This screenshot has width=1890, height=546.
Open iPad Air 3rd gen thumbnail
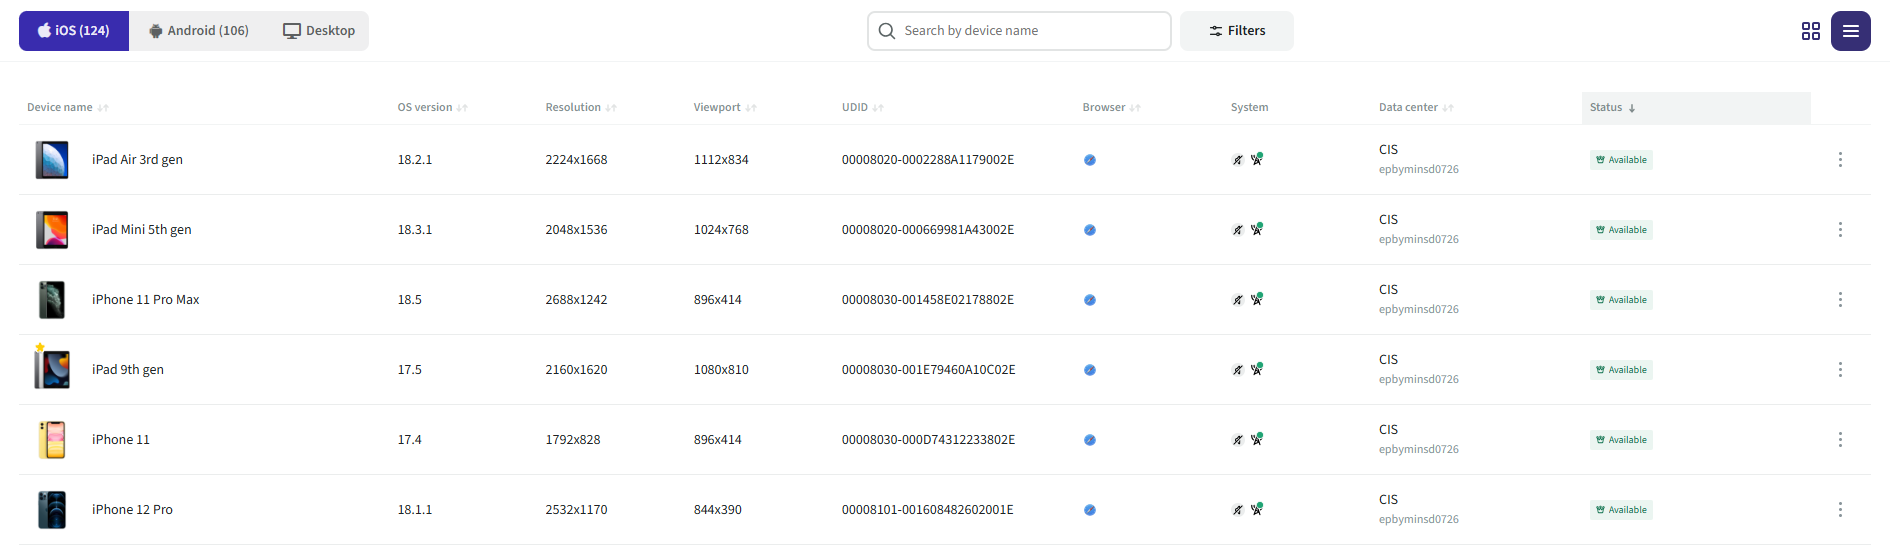52,160
